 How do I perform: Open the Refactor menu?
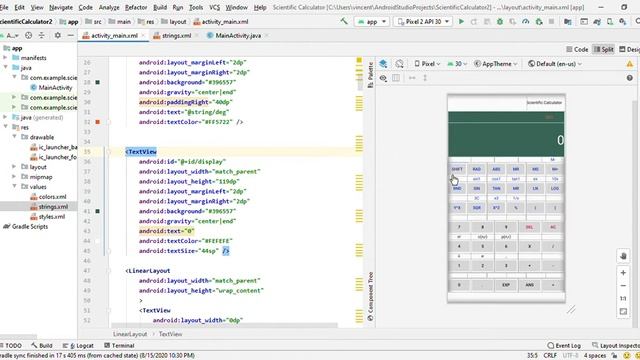[136, 7]
